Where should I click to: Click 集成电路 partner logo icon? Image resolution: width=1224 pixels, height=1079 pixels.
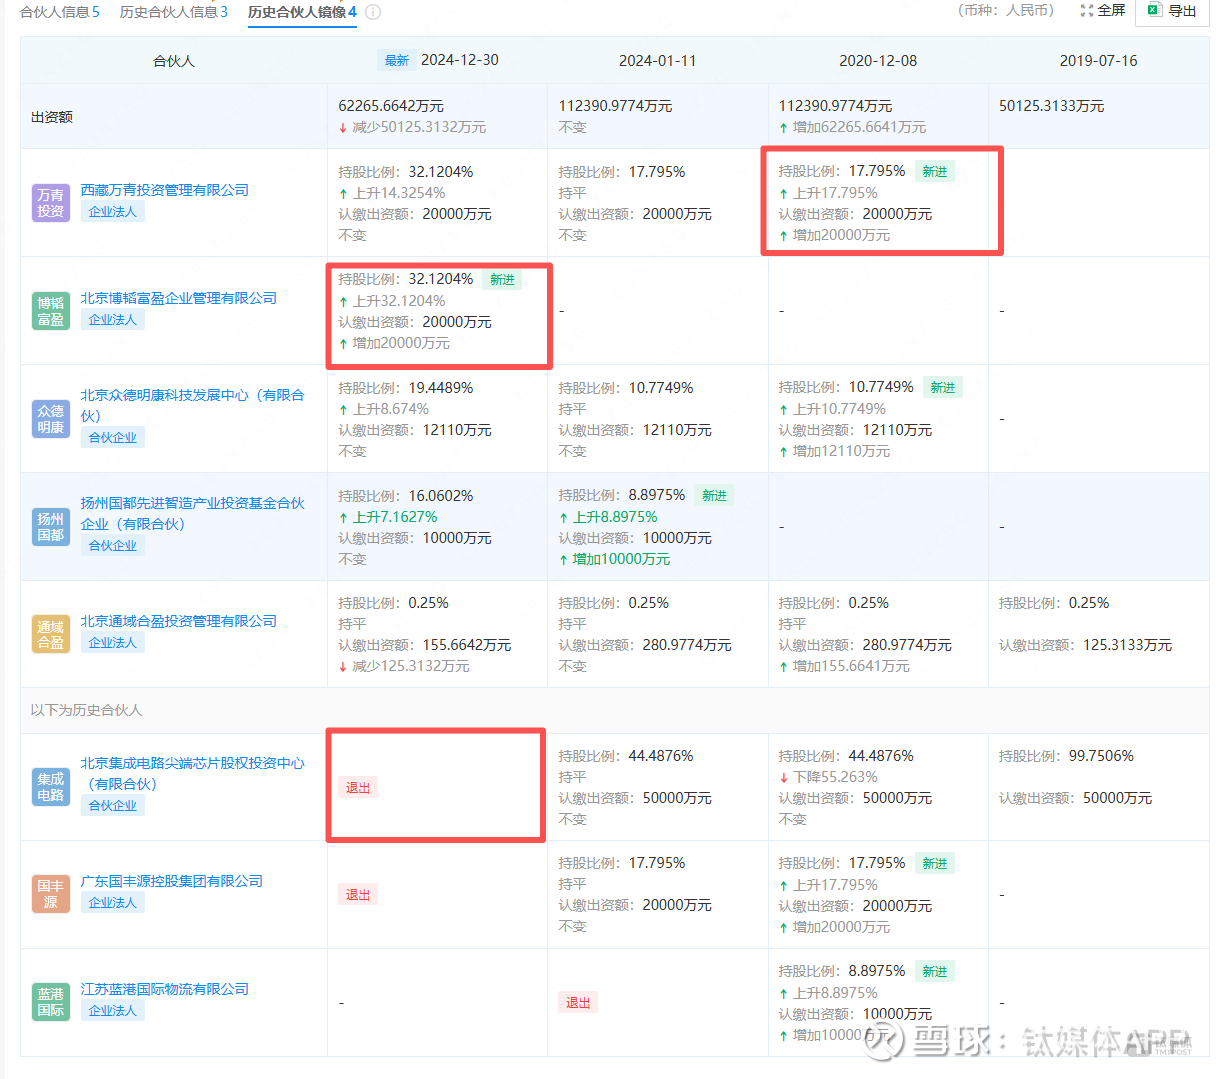51,787
